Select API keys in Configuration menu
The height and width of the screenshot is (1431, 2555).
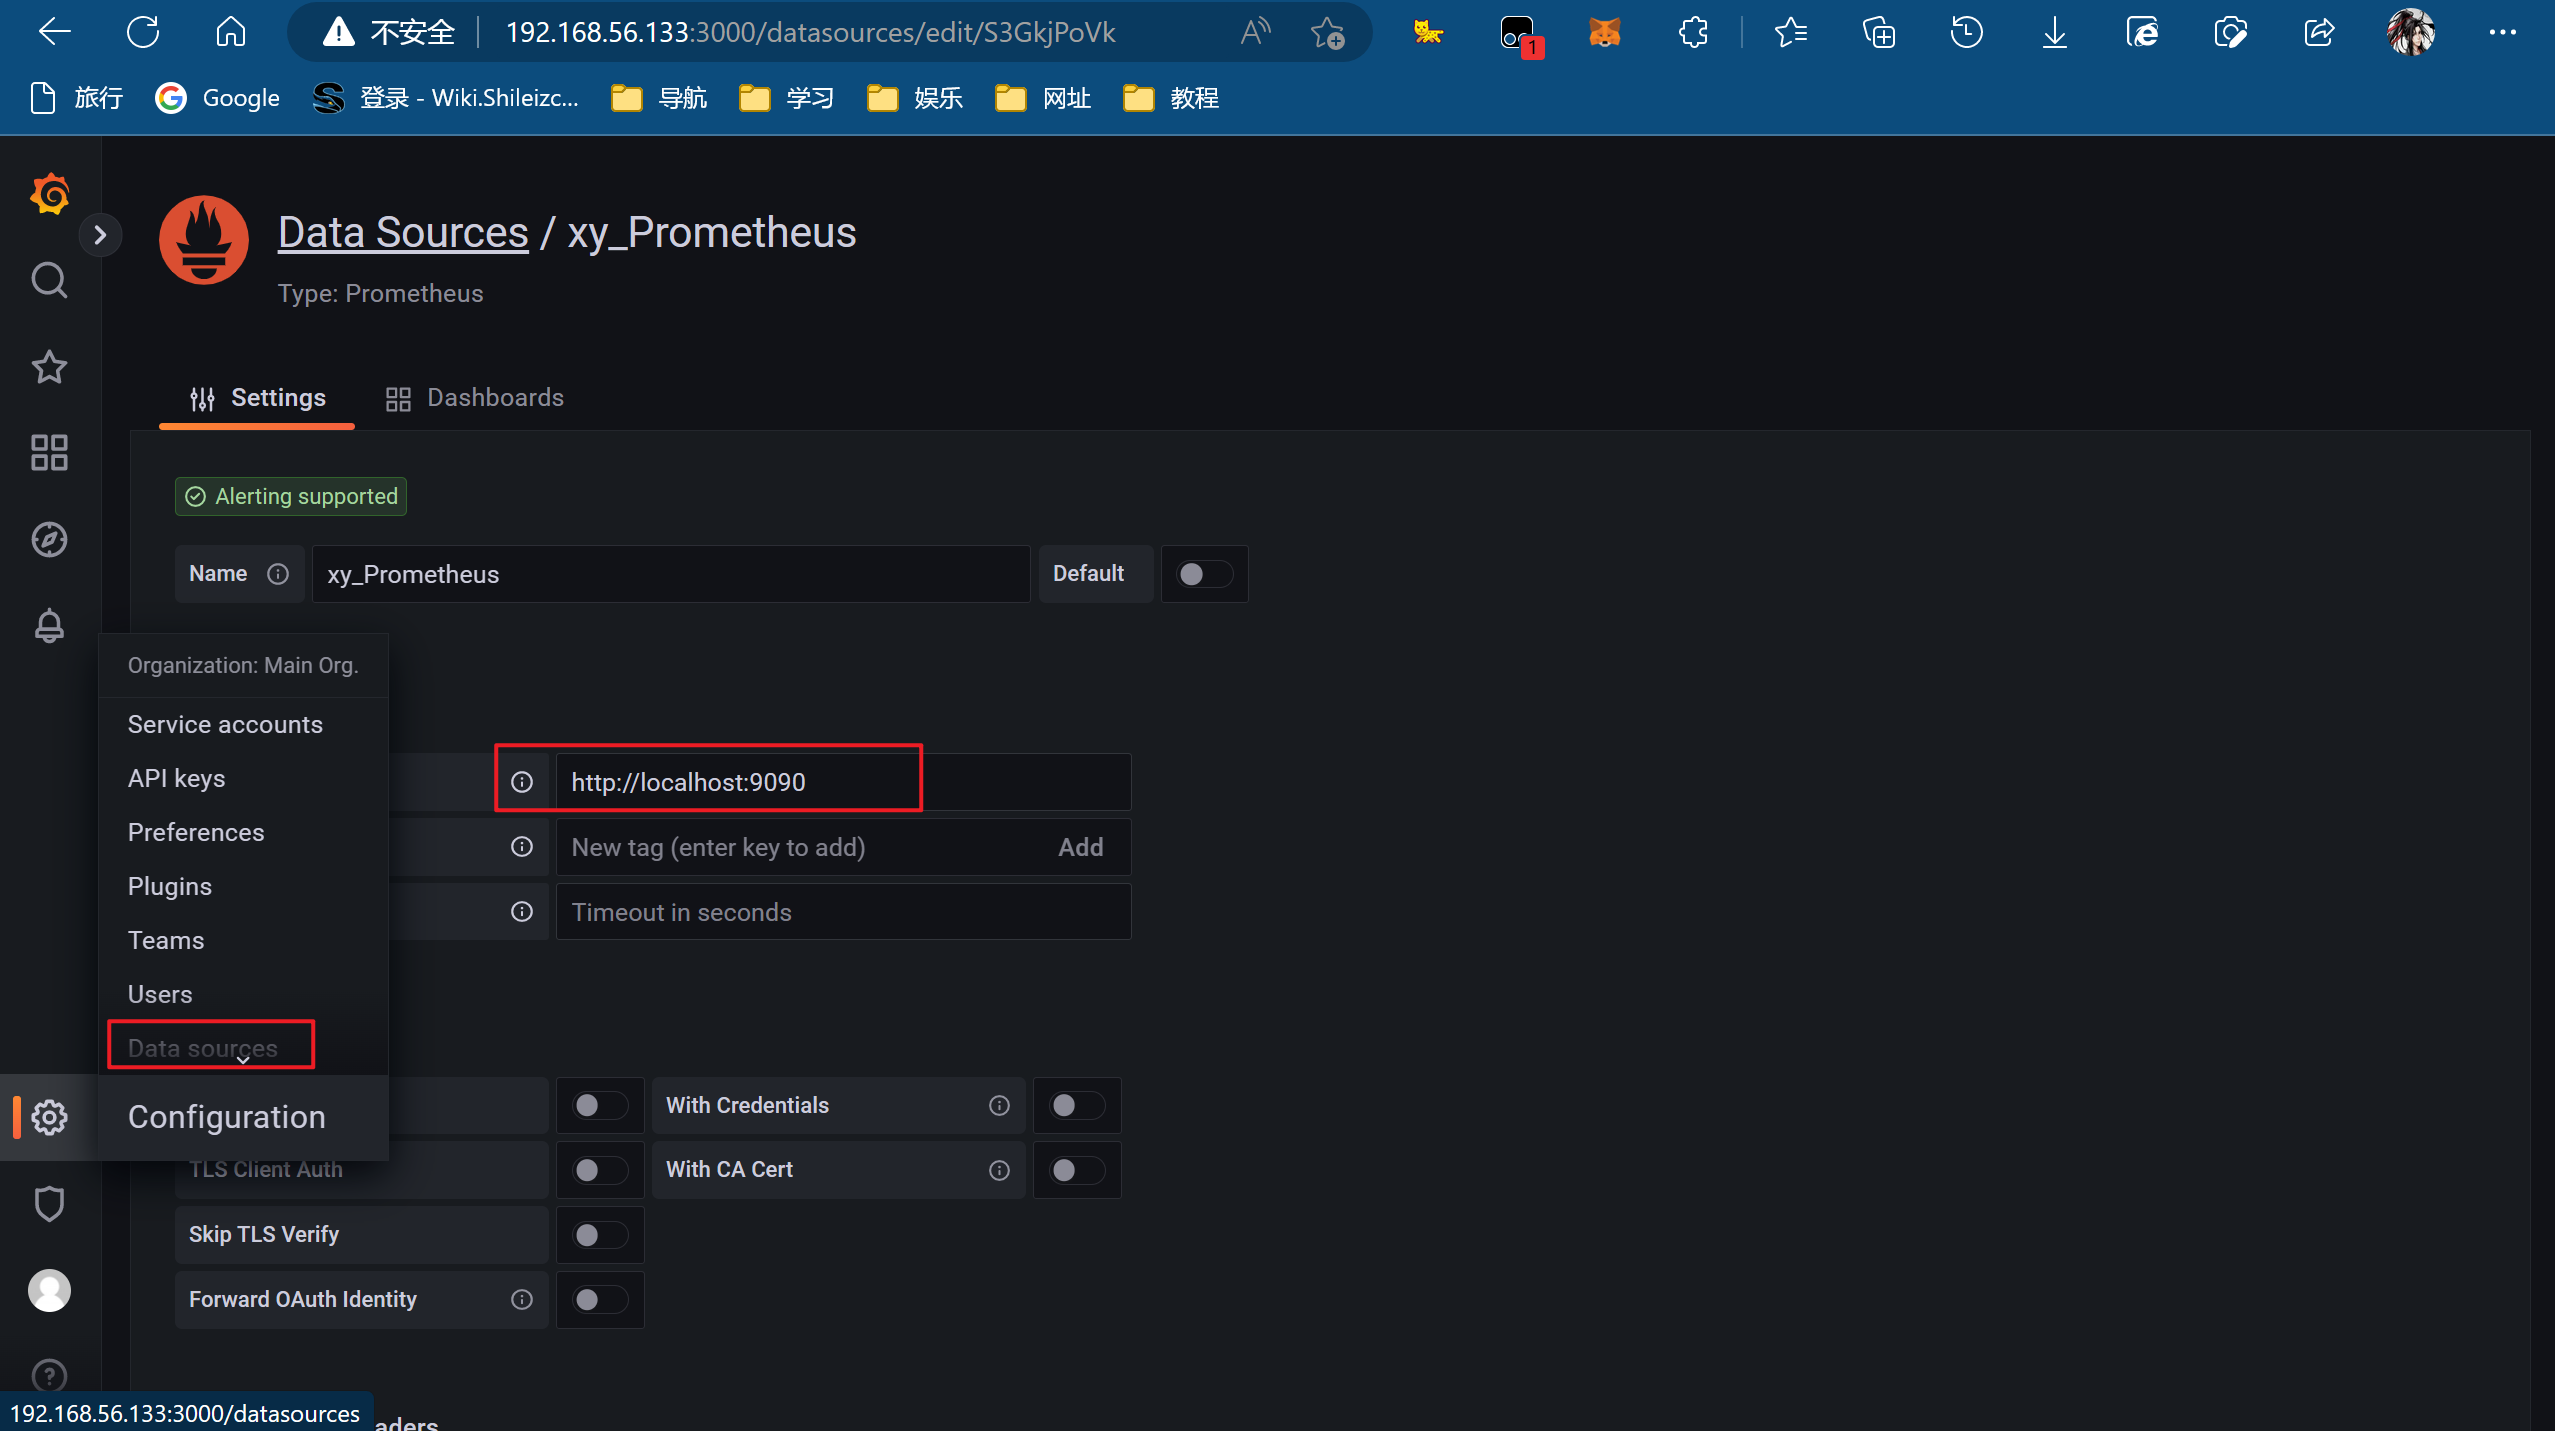pos(243,778)
